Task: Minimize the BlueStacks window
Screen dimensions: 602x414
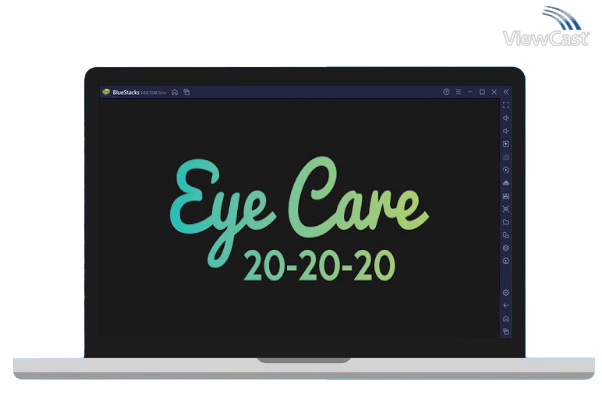Action: [x=470, y=92]
